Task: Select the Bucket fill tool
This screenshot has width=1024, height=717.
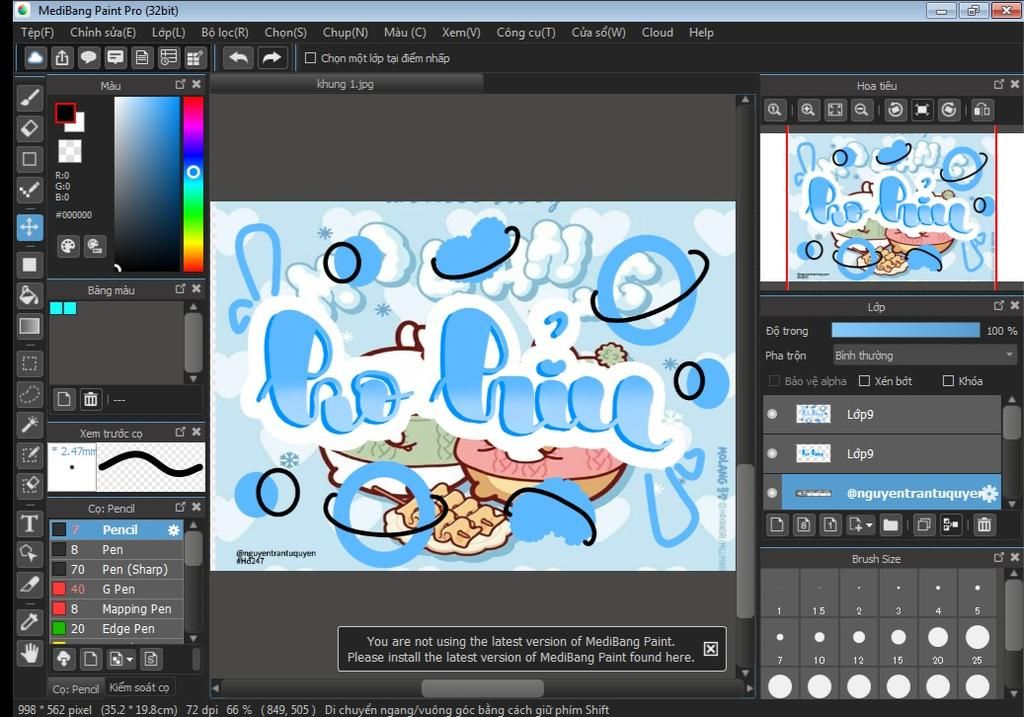Action: [x=29, y=295]
